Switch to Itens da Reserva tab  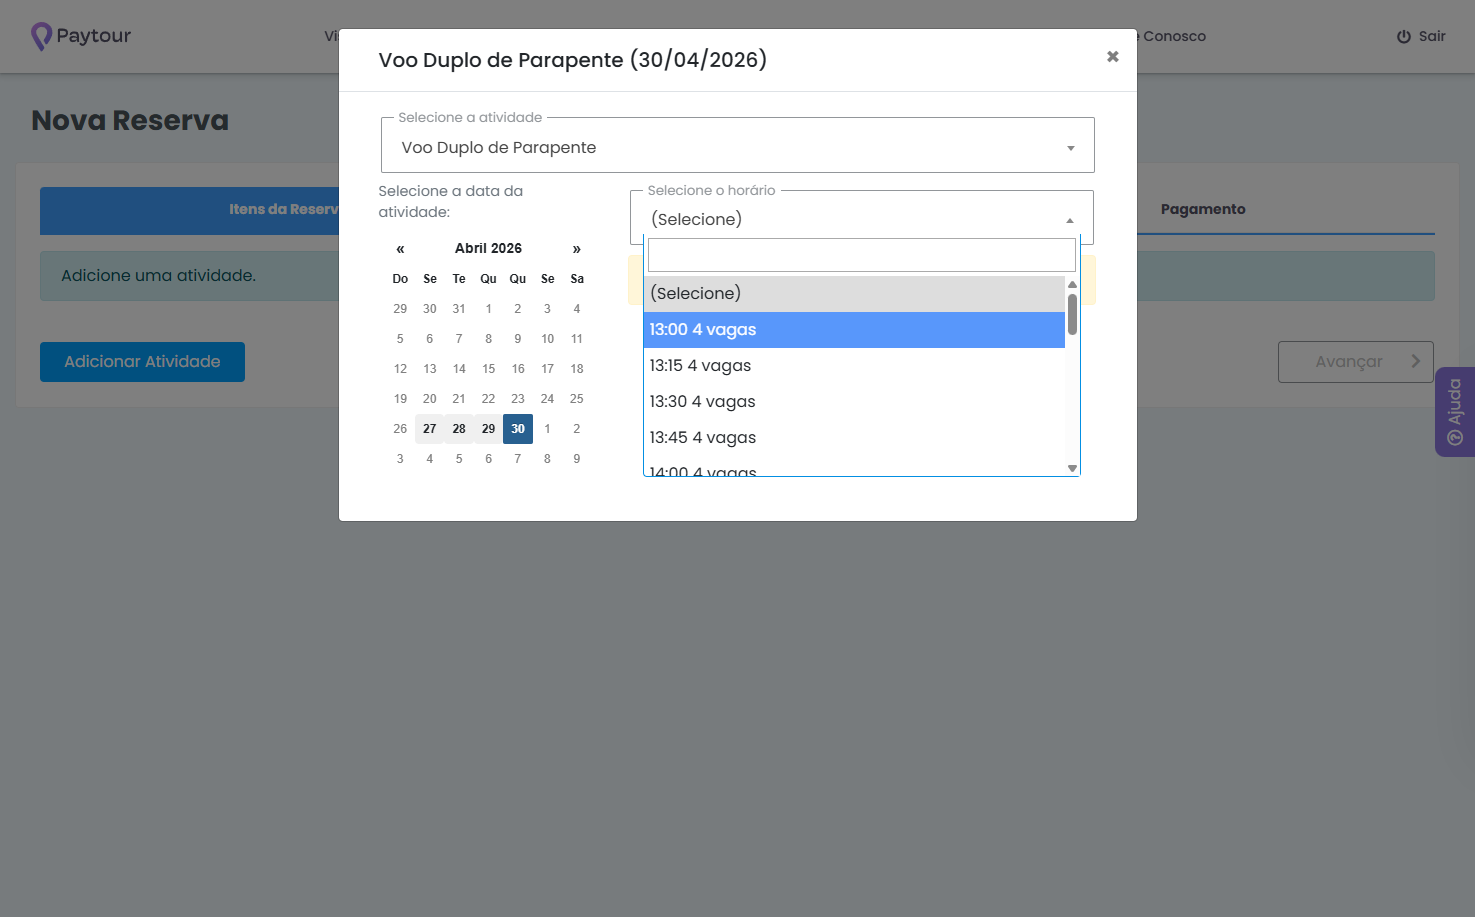(284, 209)
